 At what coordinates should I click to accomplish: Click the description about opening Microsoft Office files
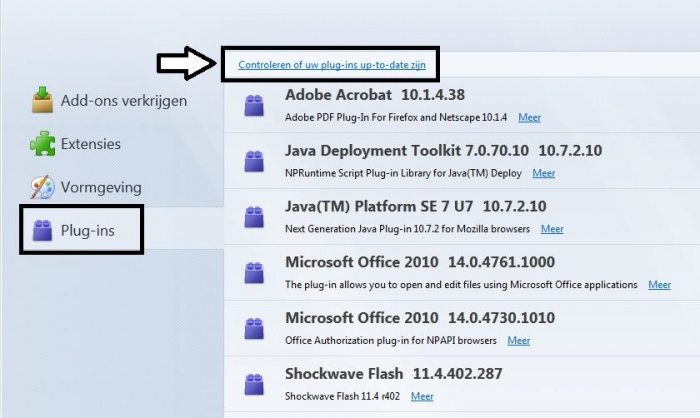click(x=461, y=285)
